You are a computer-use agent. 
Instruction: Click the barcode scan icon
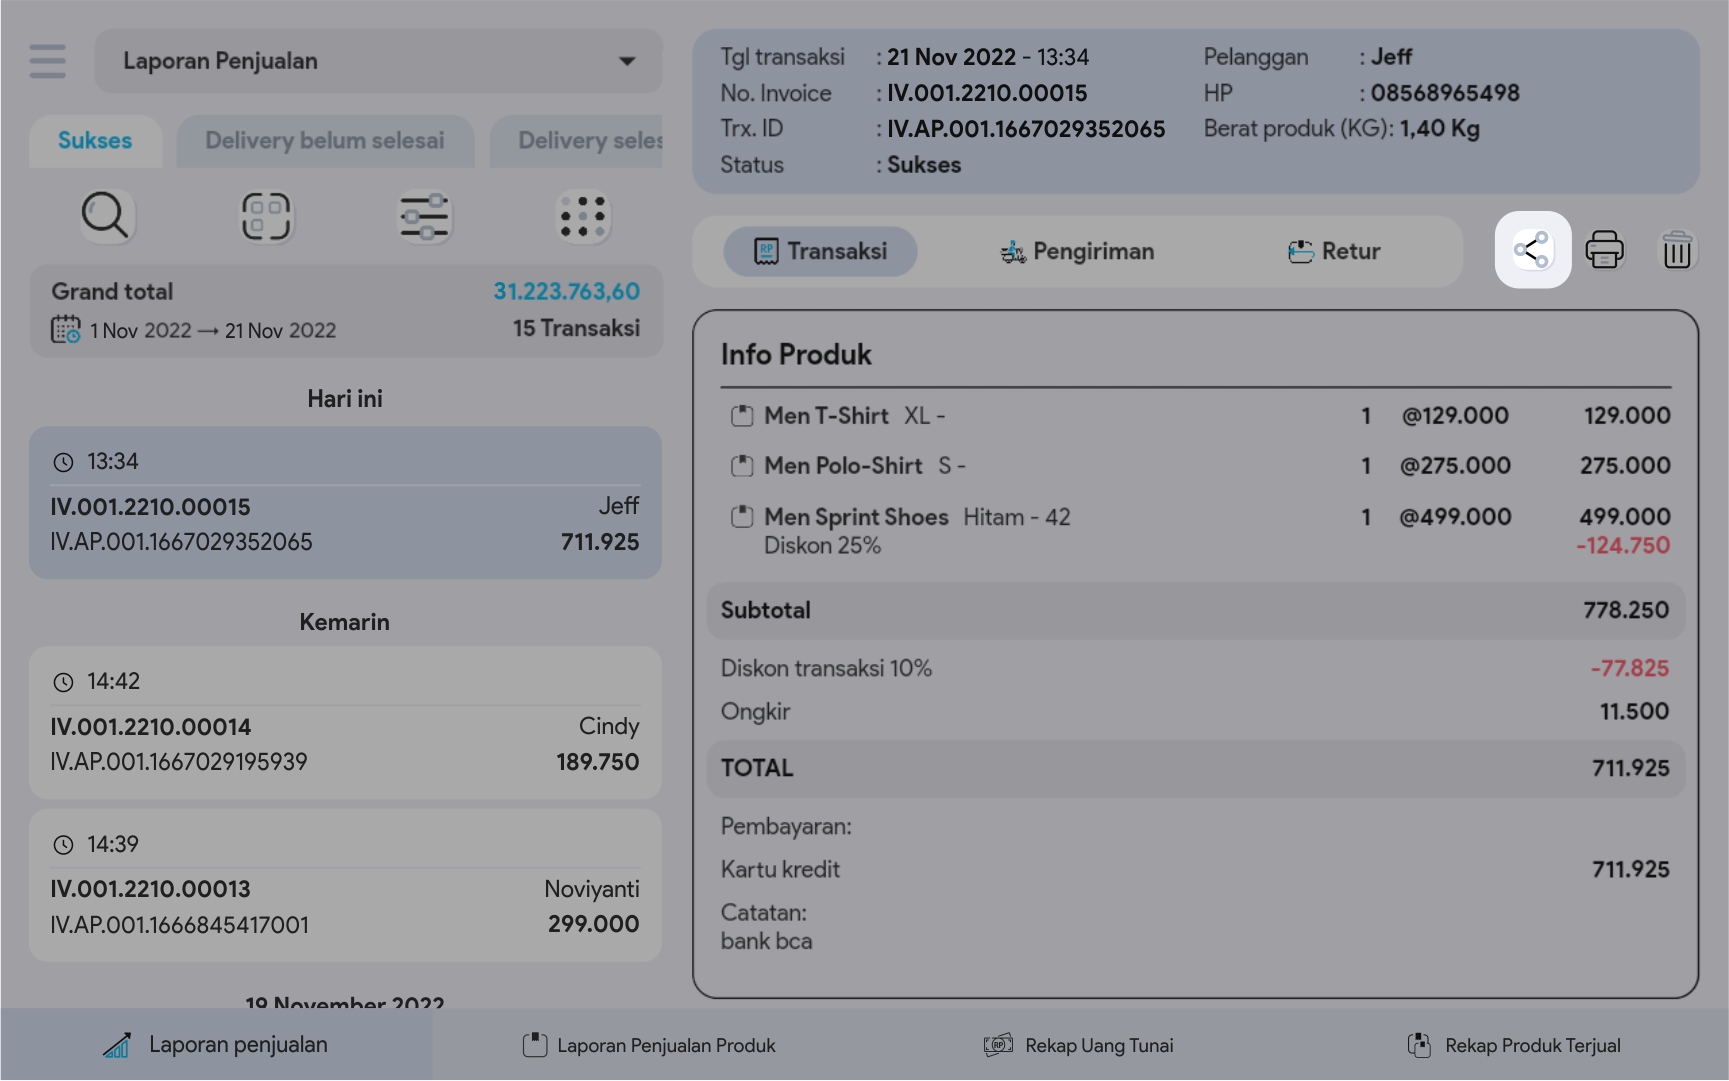point(265,216)
